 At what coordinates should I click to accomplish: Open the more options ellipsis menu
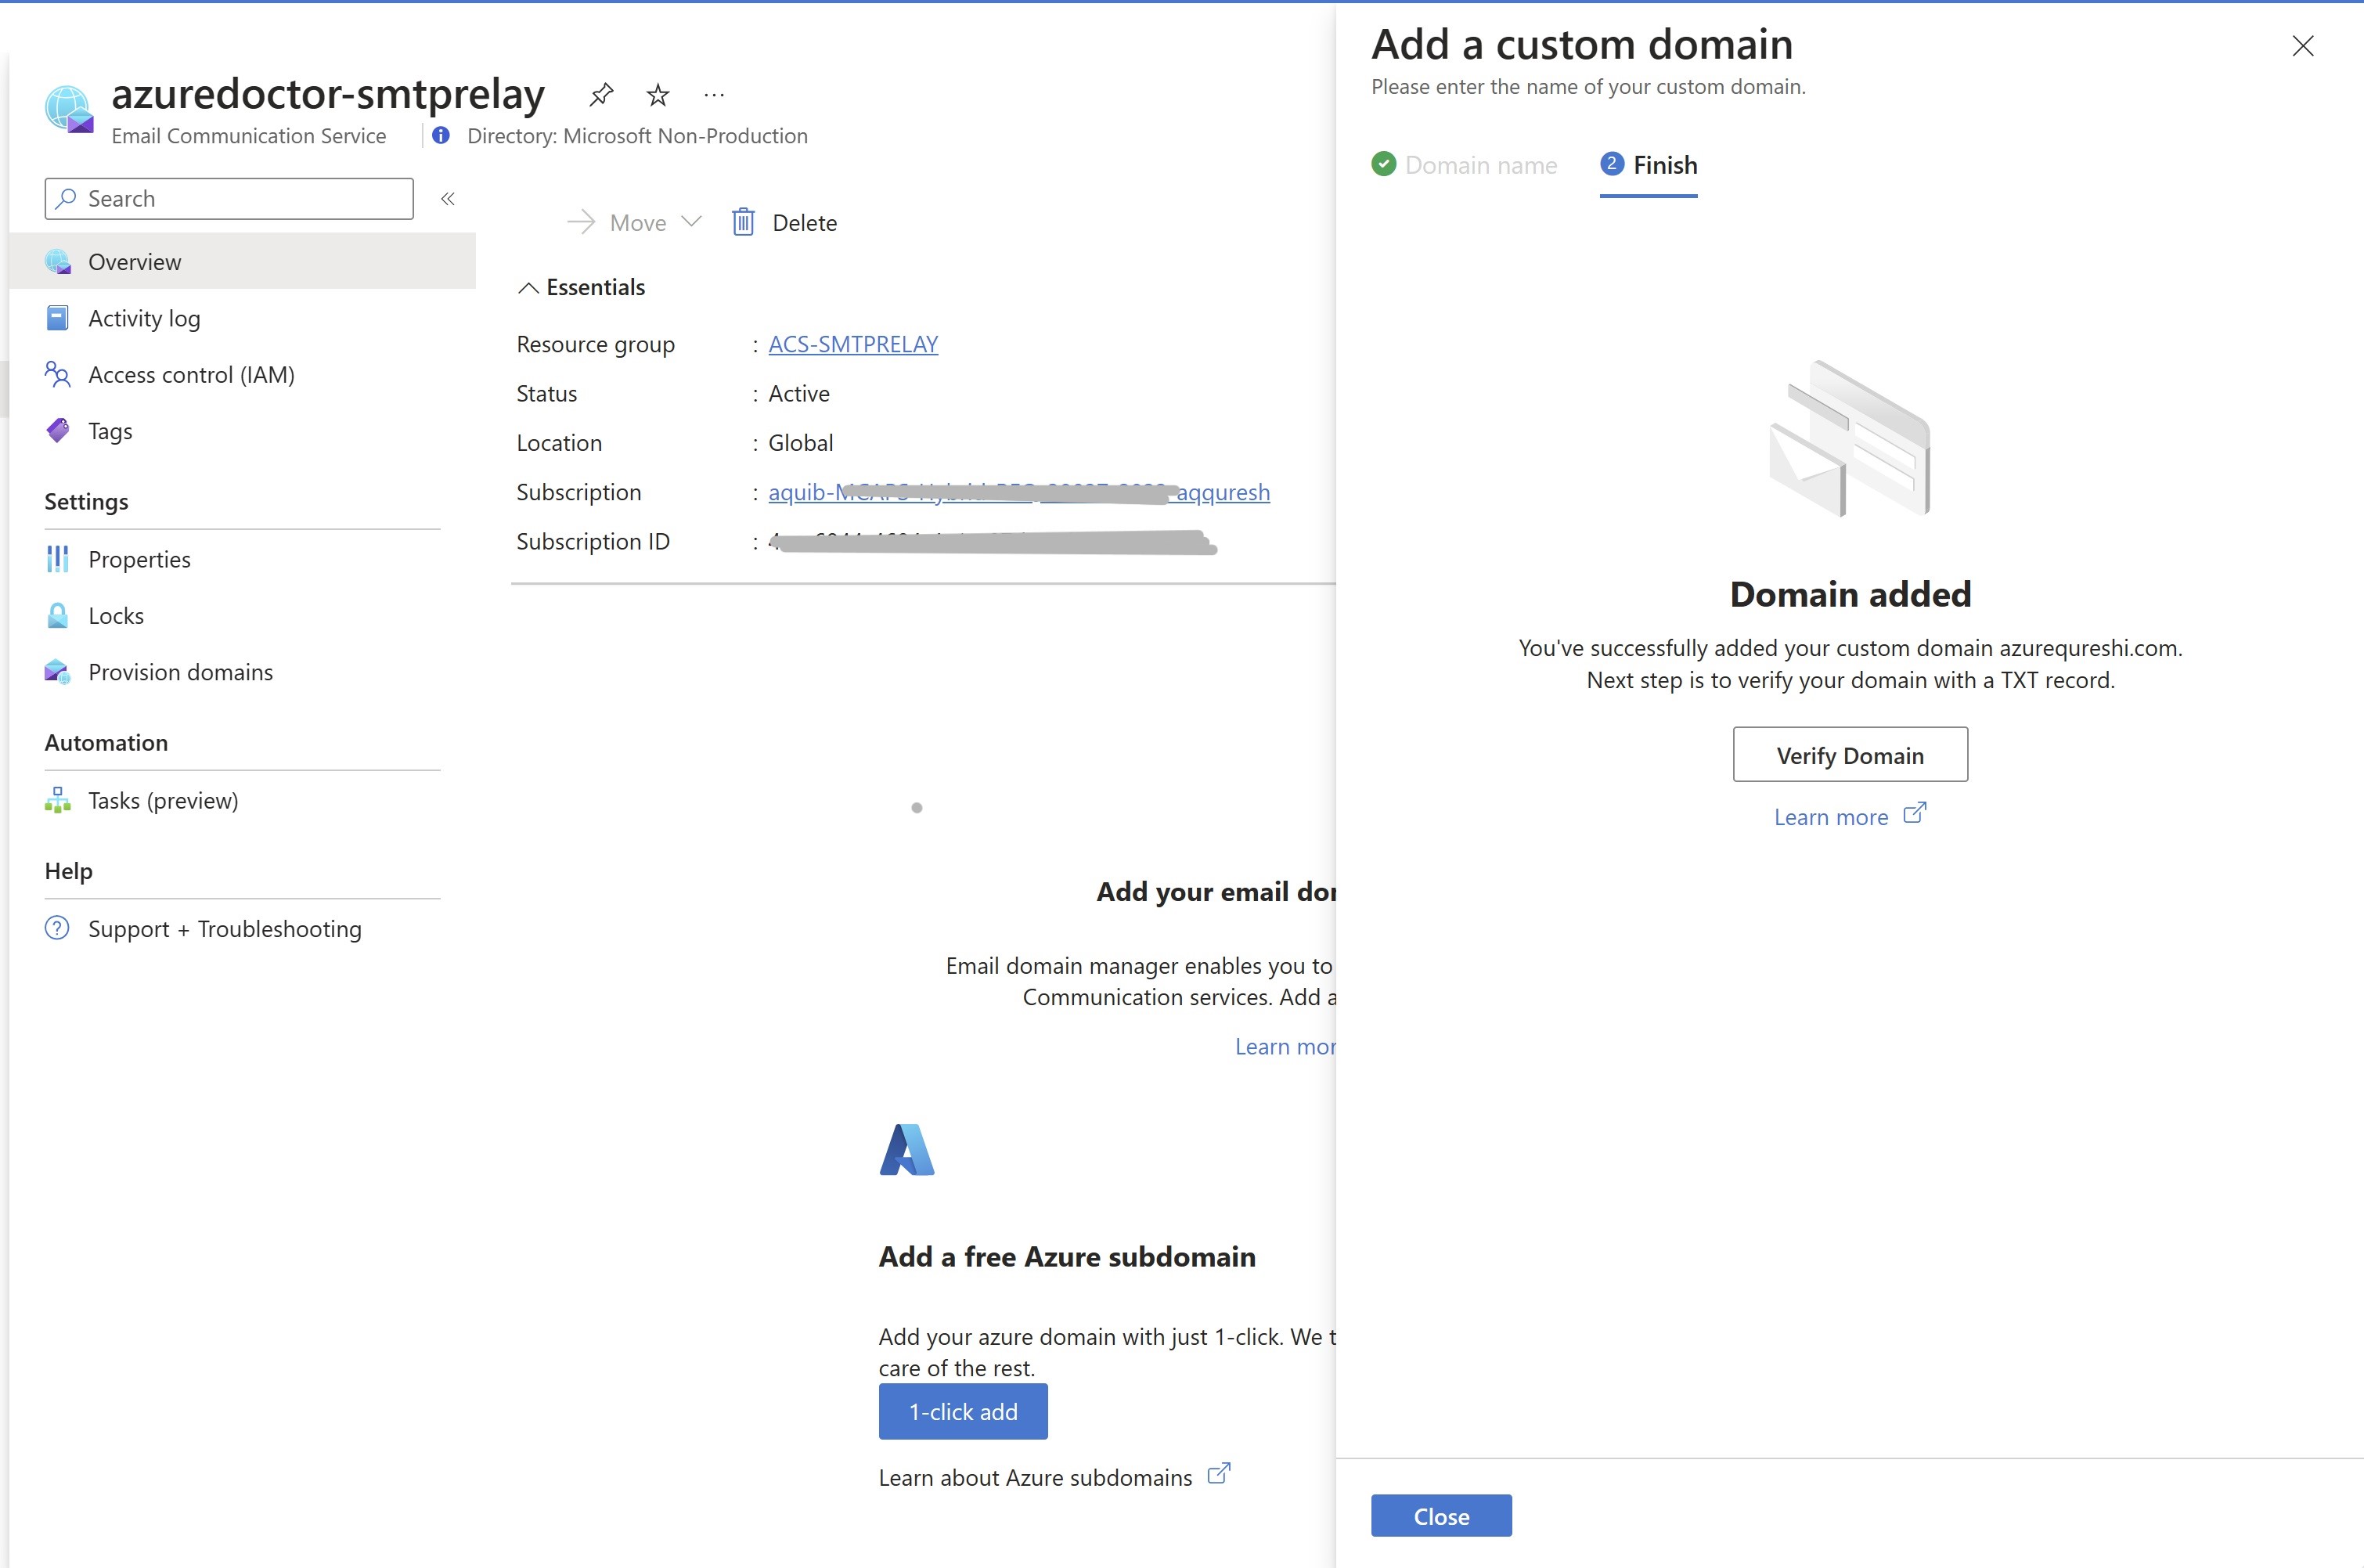713,95
